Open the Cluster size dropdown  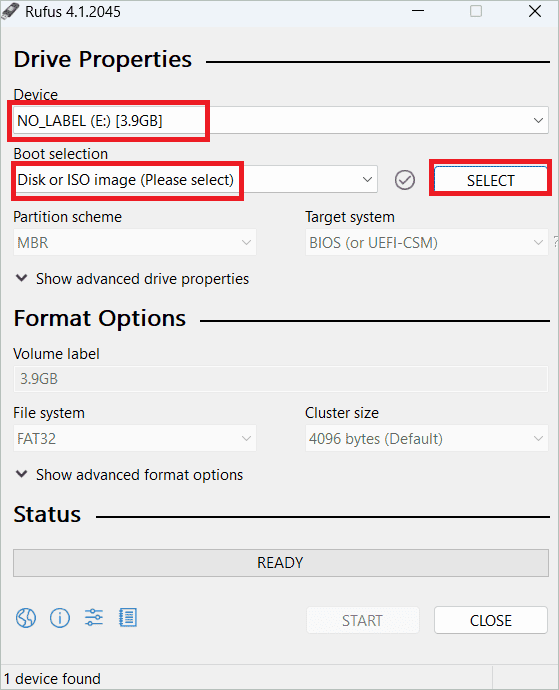(427, 438)
